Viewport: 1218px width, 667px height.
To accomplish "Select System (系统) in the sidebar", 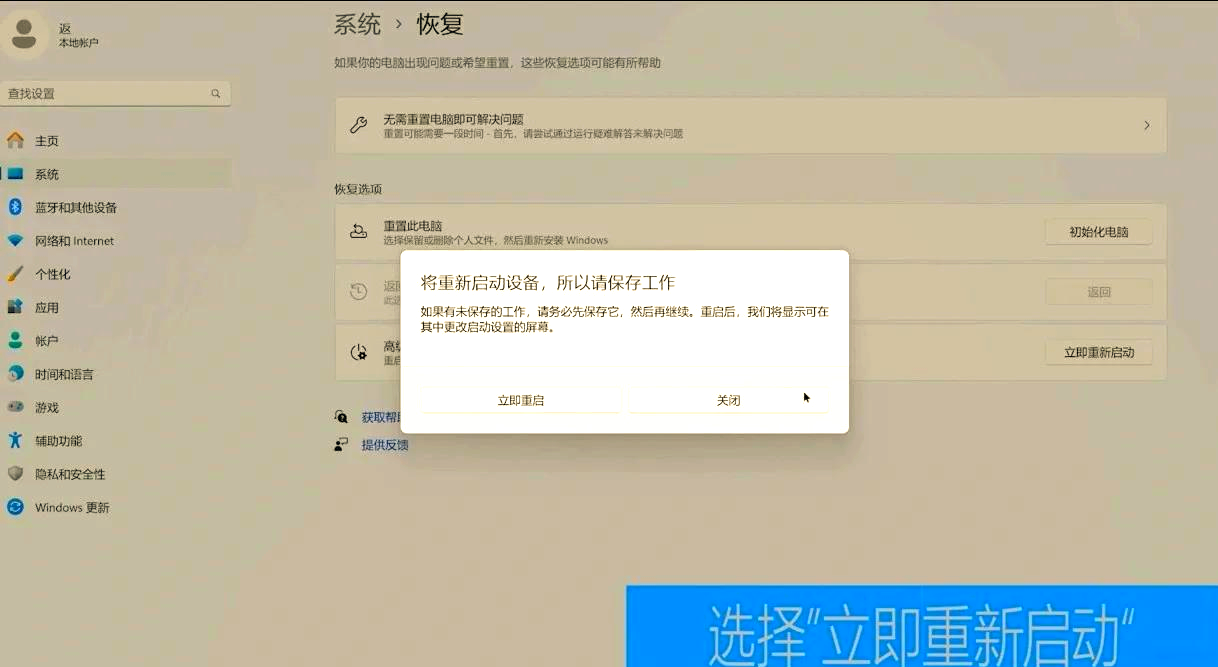I will [47, 174].
